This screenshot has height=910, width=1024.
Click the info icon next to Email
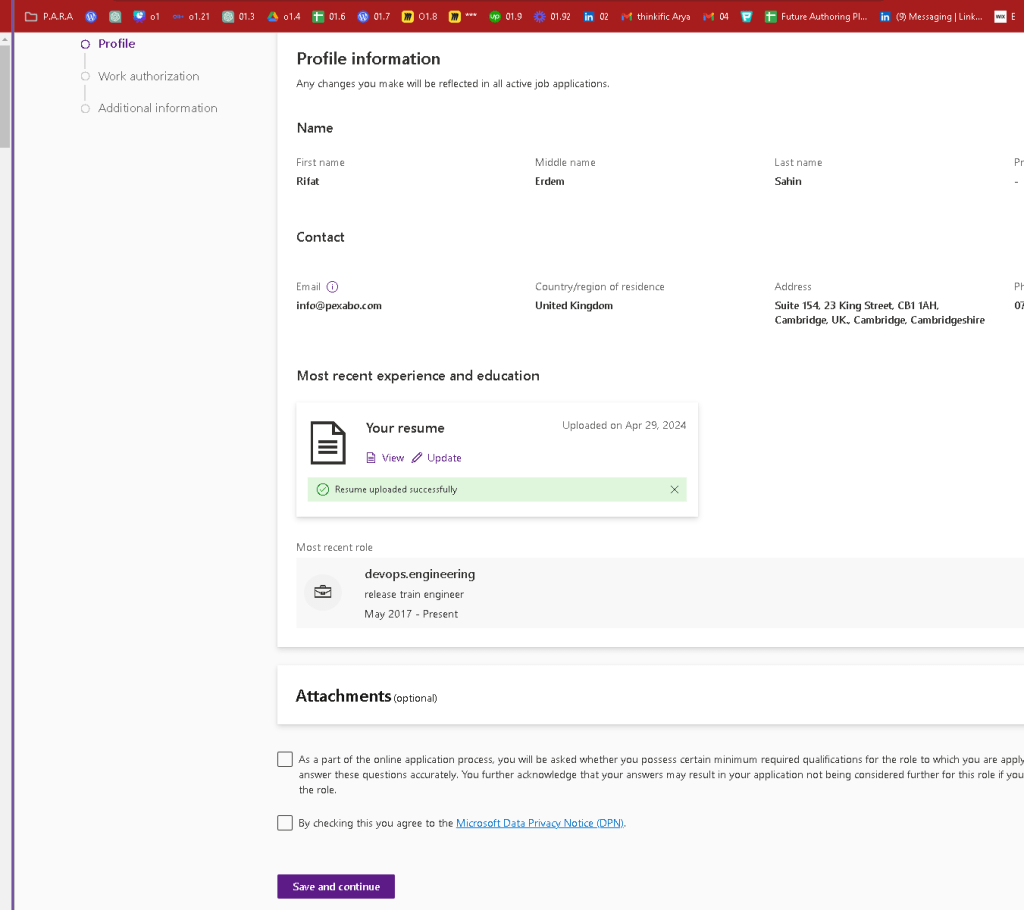click(x=332, y=287)
